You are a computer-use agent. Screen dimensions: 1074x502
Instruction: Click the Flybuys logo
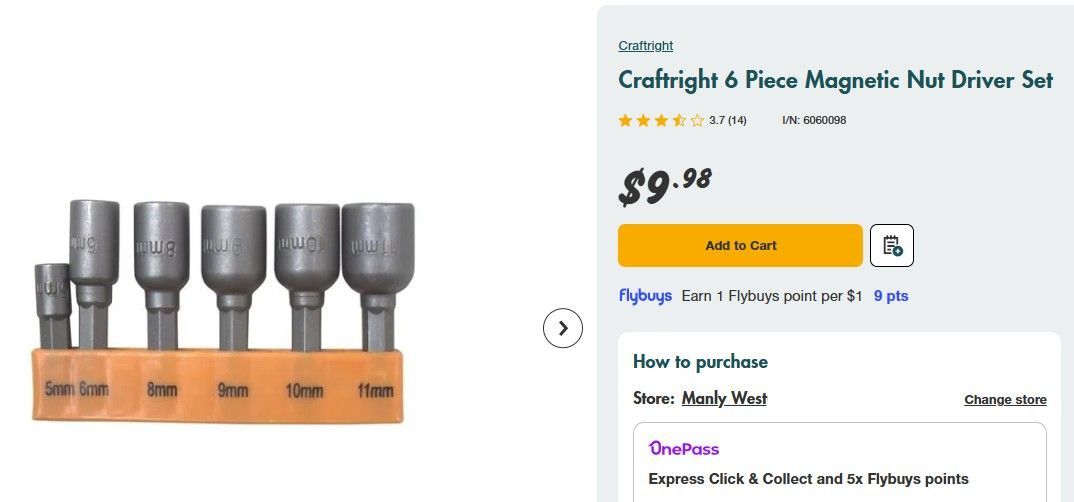pos(645,296)
